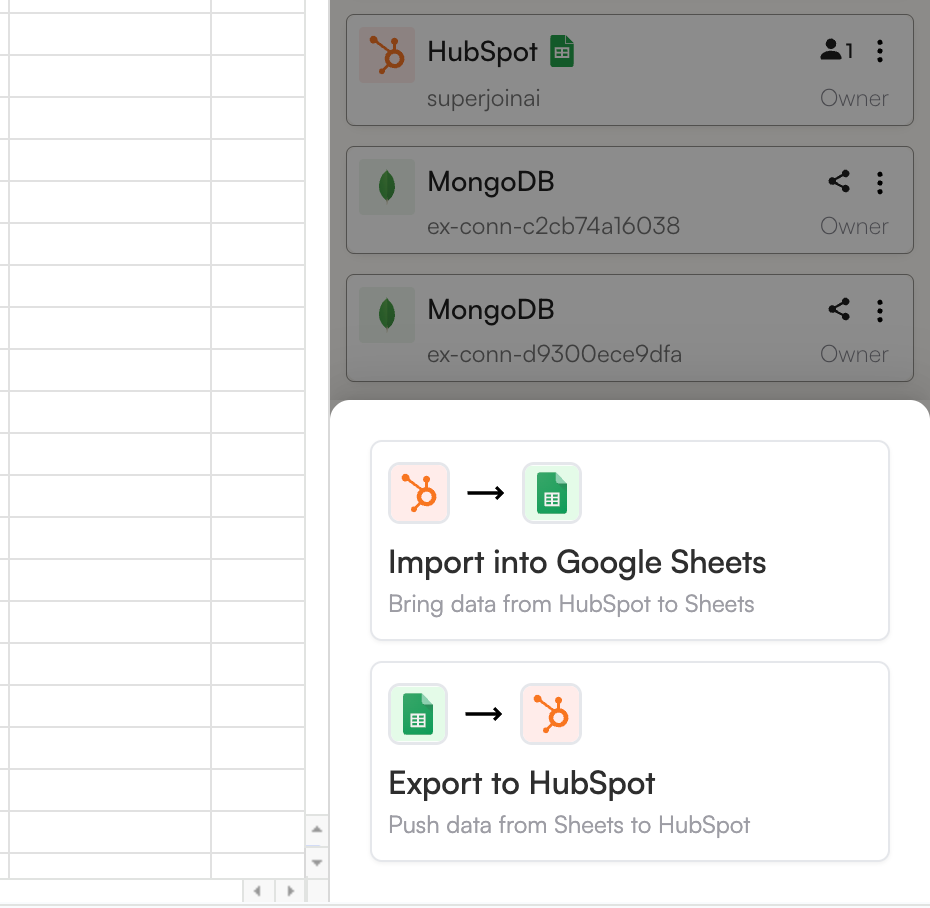This screenshot has width=930, height=908.
Task: Click the 'Owner' label on the HubSpot card
Action: point(854,98)
